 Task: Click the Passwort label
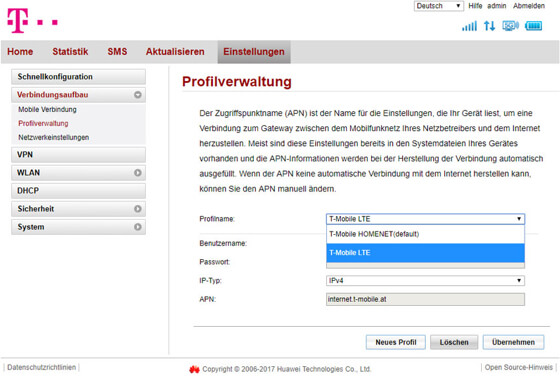(x=214, y=262)
